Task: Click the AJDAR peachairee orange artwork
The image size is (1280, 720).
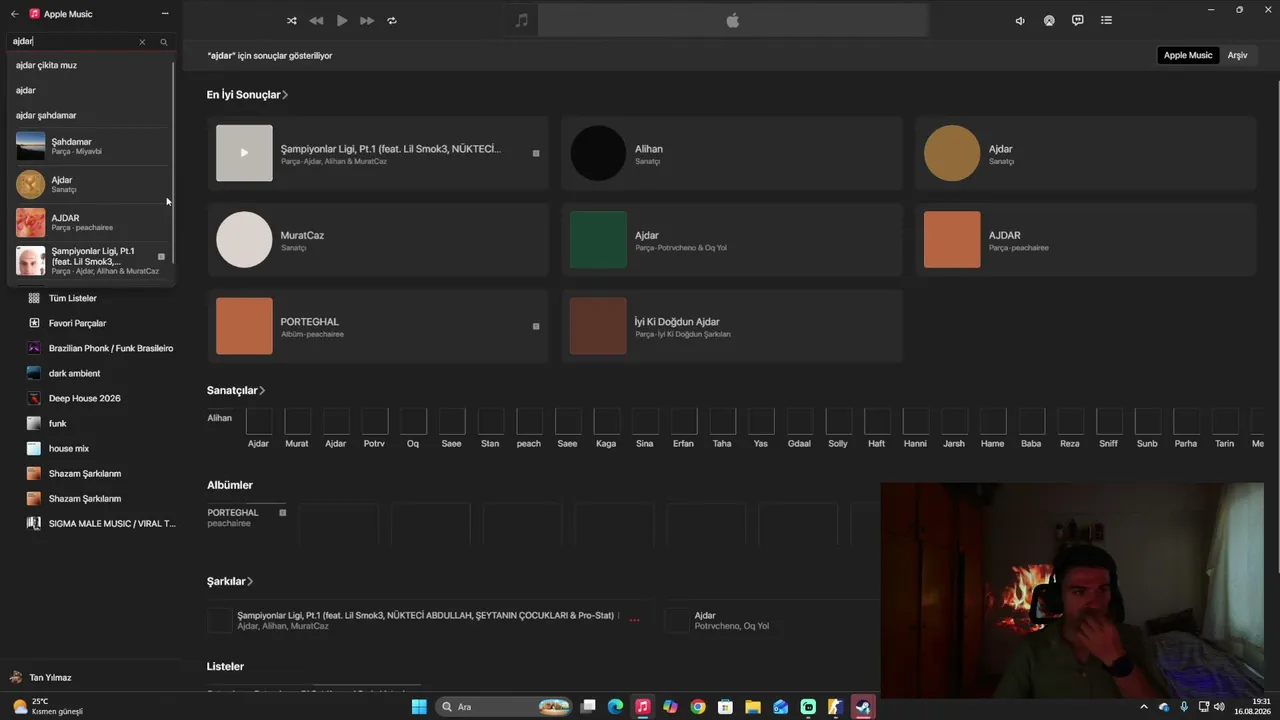Action: [952, 240]
